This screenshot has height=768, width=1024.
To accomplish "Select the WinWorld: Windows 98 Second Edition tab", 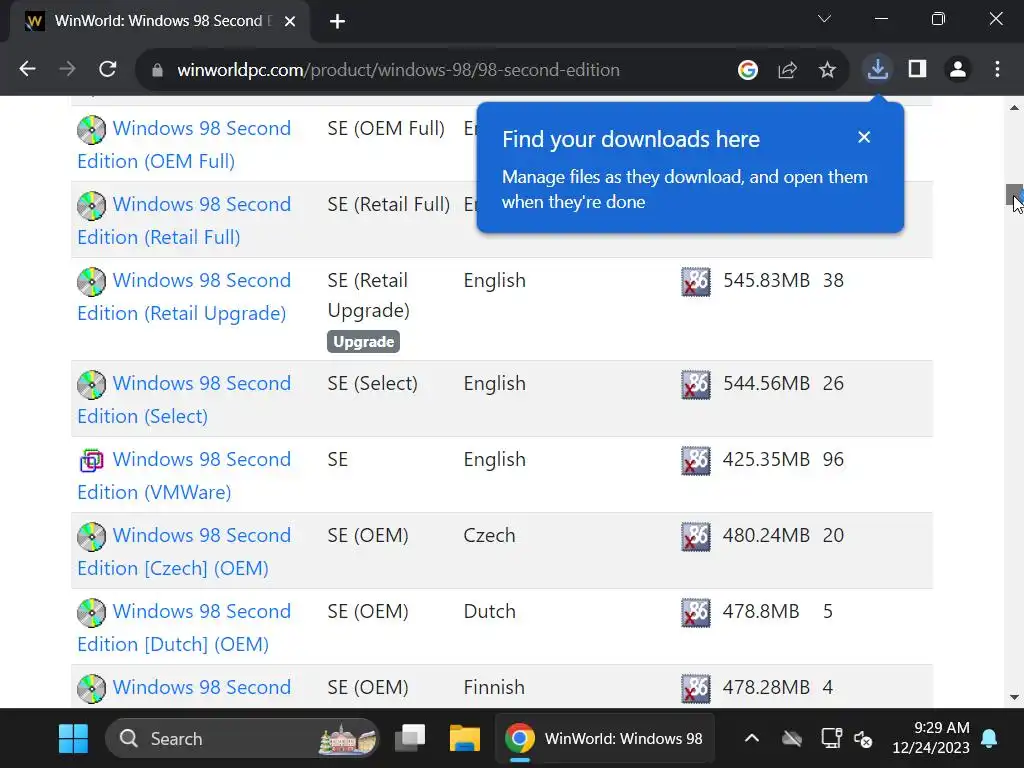I will 160,22.
